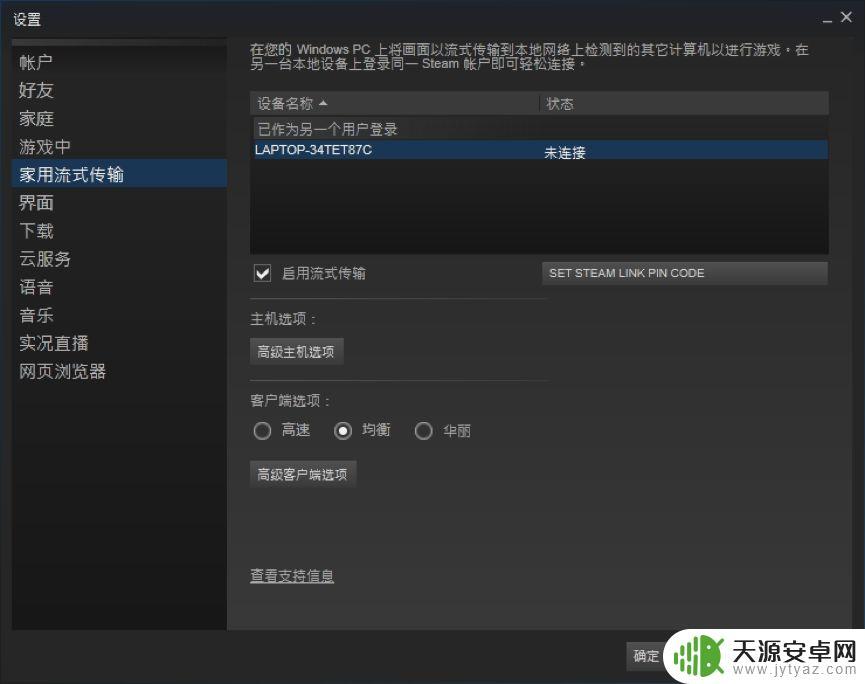Screen dimensions: 865x684
Task: Open the 语音 settings section
Action: (119, 287)
